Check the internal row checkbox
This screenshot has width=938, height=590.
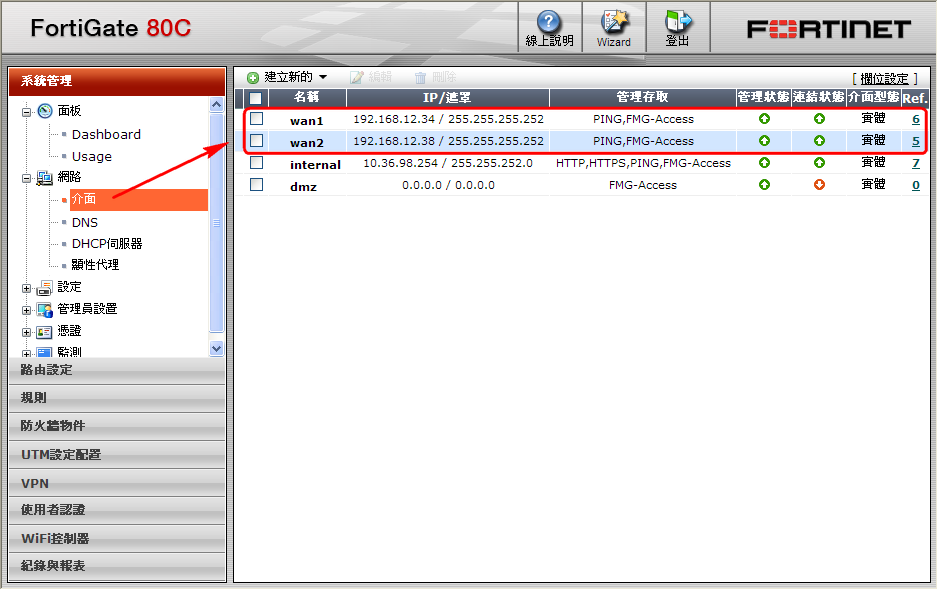click(x=257, y=162)
